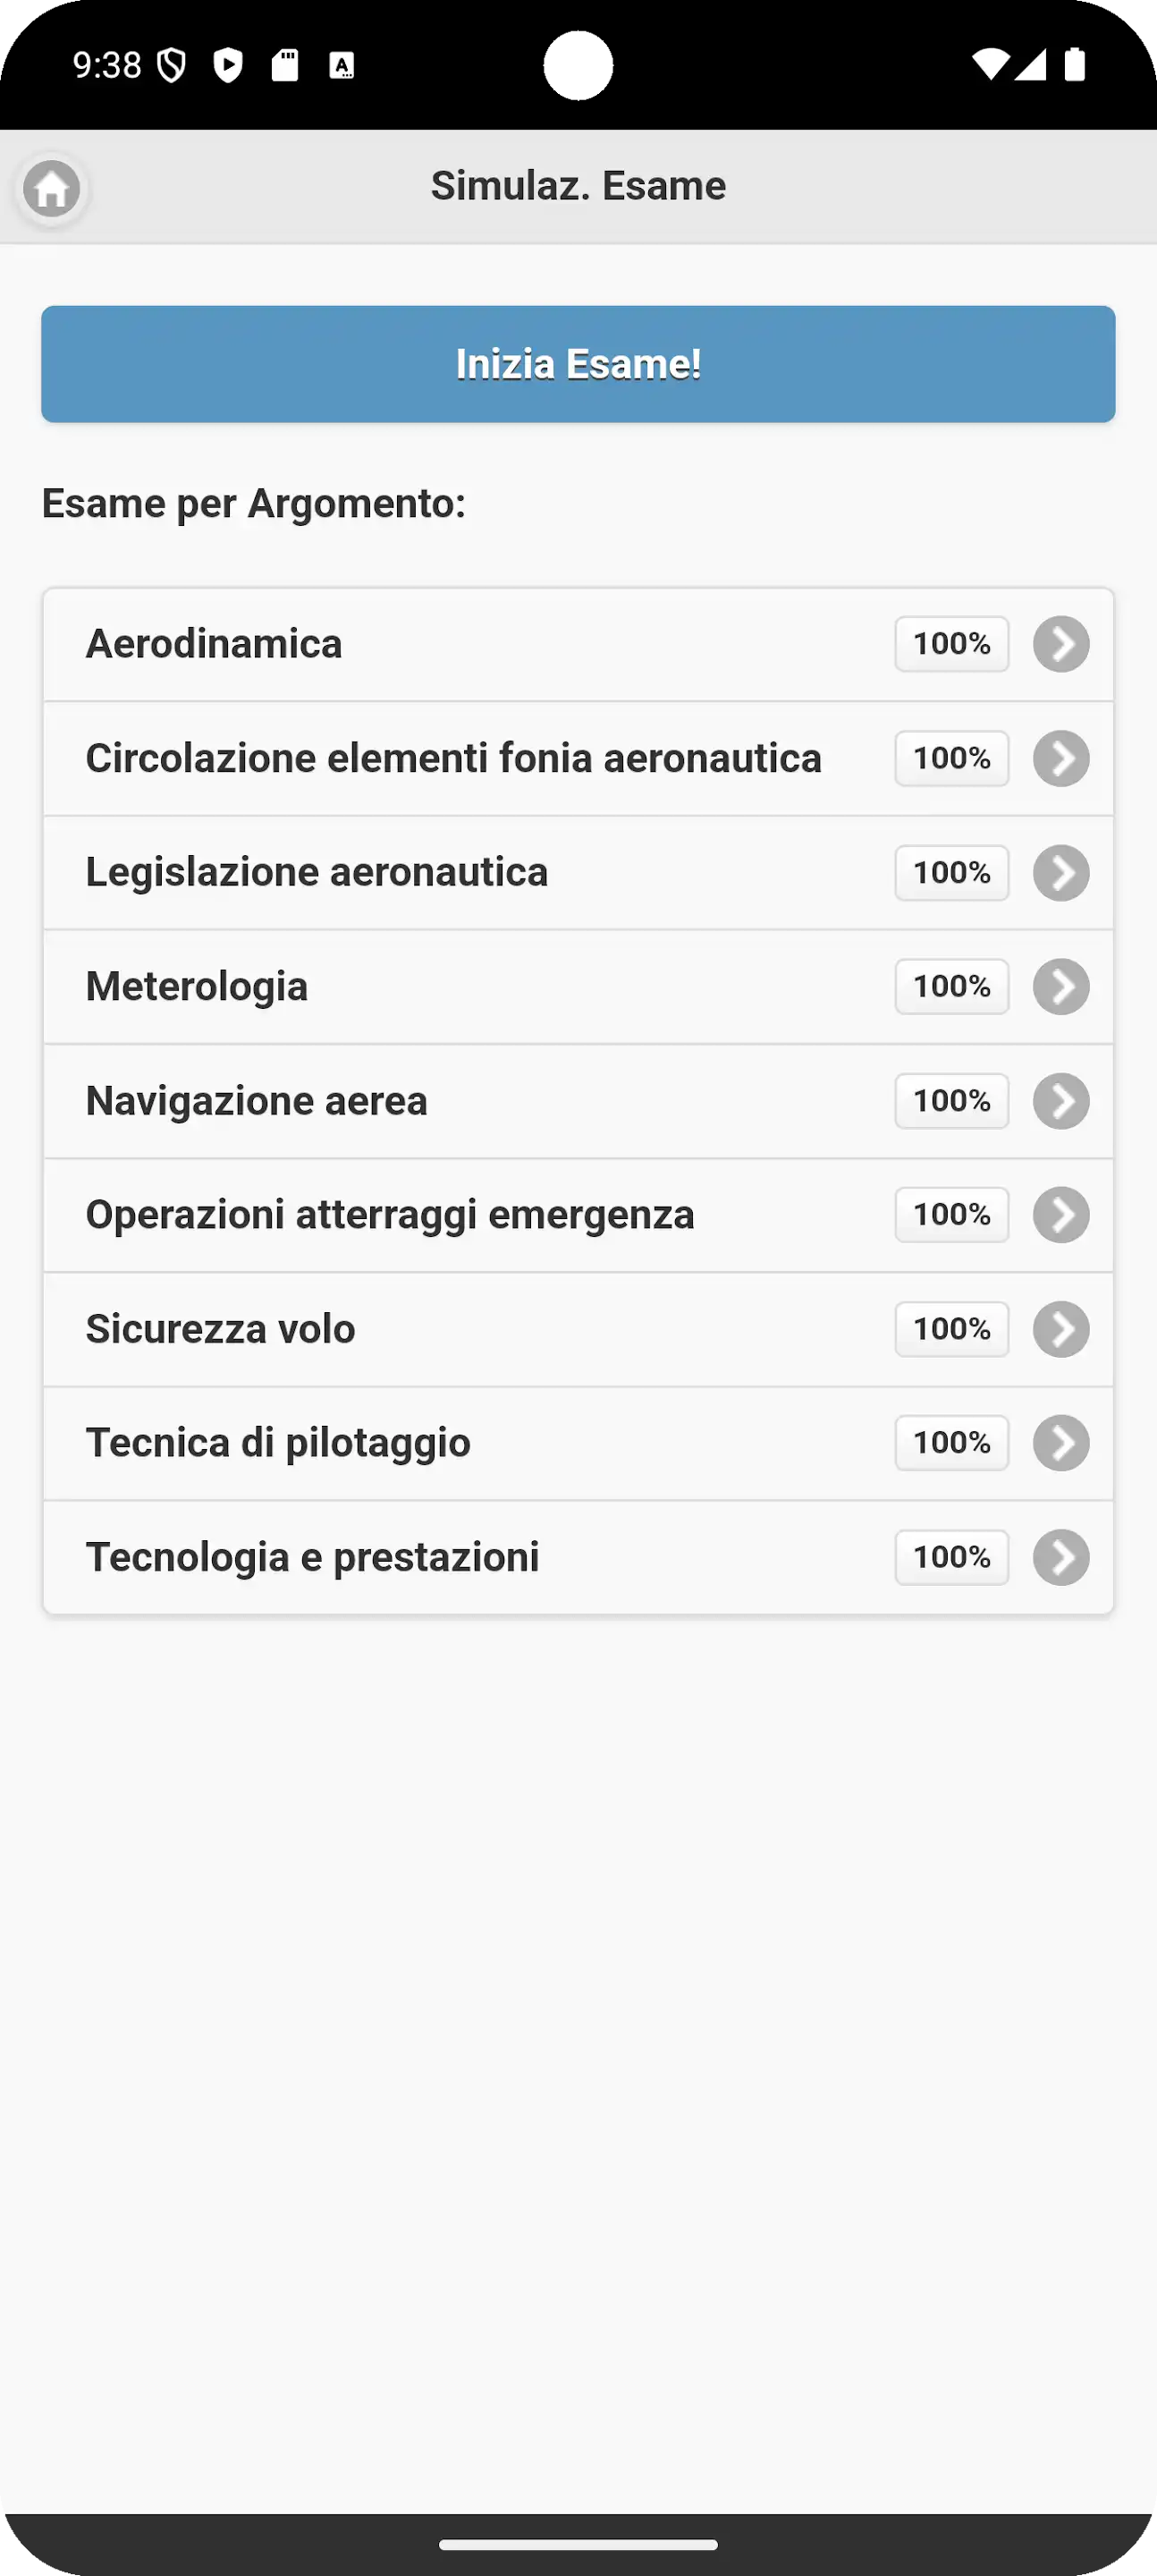This screenshot has width=1157, height=2576.
Task: Click the Sicurezza volo arrow icon
Action: pyautogui.click(x=1061, y=1329)
